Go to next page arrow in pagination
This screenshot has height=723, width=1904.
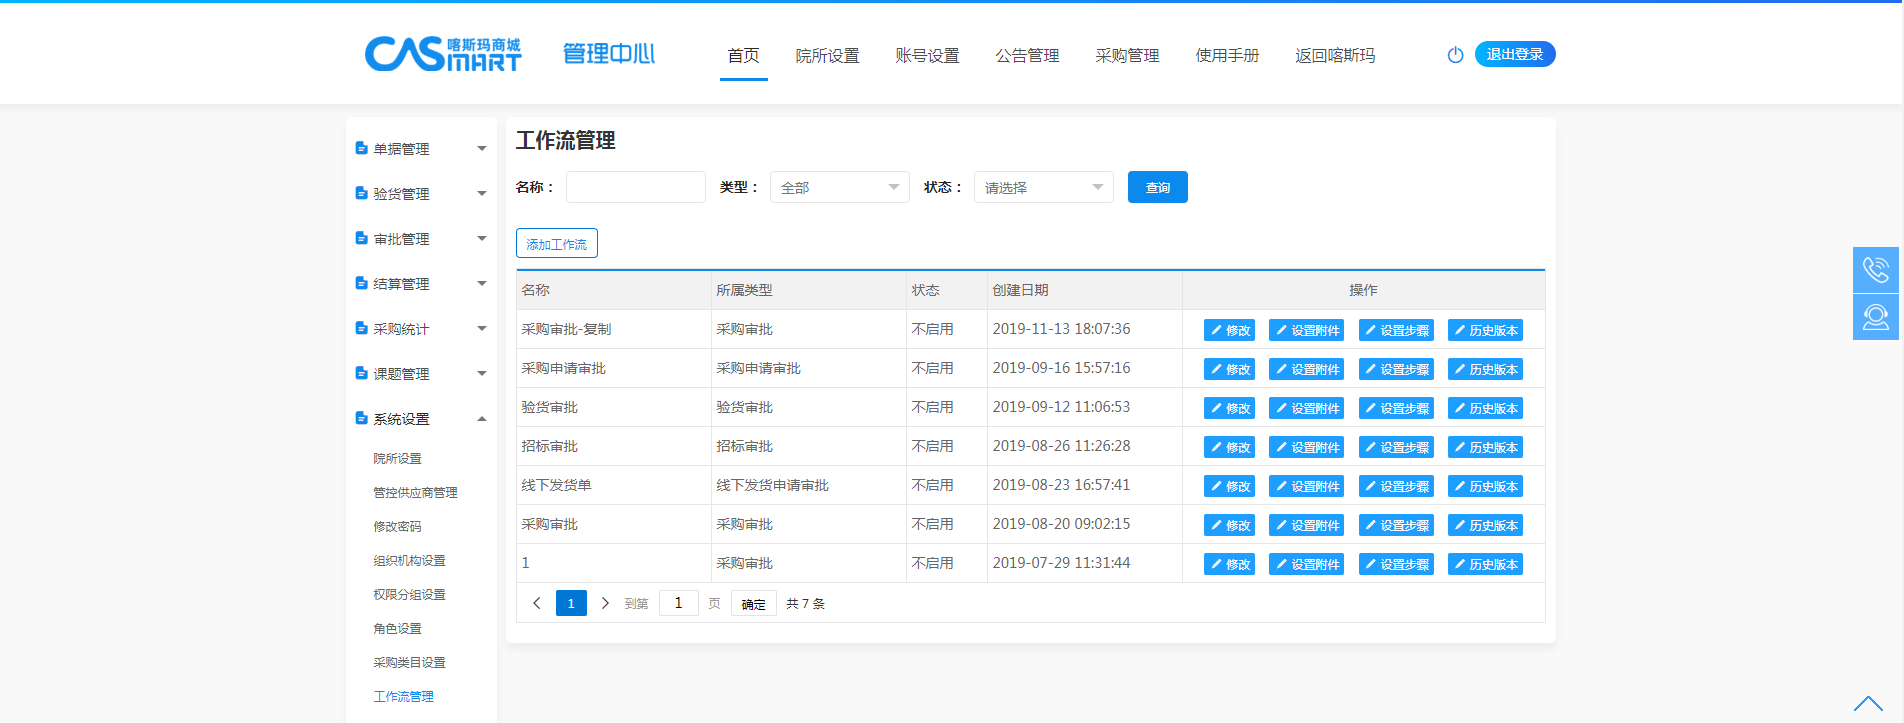click(x=605, y=603)
